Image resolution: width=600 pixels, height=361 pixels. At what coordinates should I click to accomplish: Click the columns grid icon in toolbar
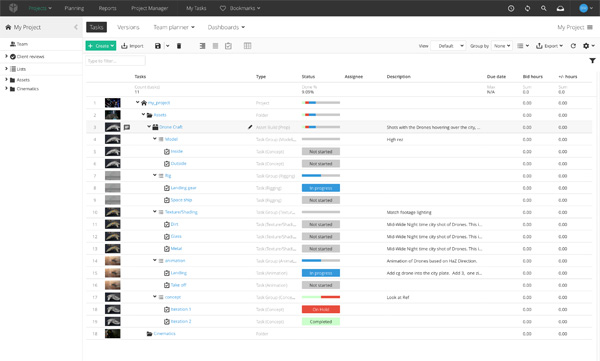pyautogui.click(x=248, y=46)
